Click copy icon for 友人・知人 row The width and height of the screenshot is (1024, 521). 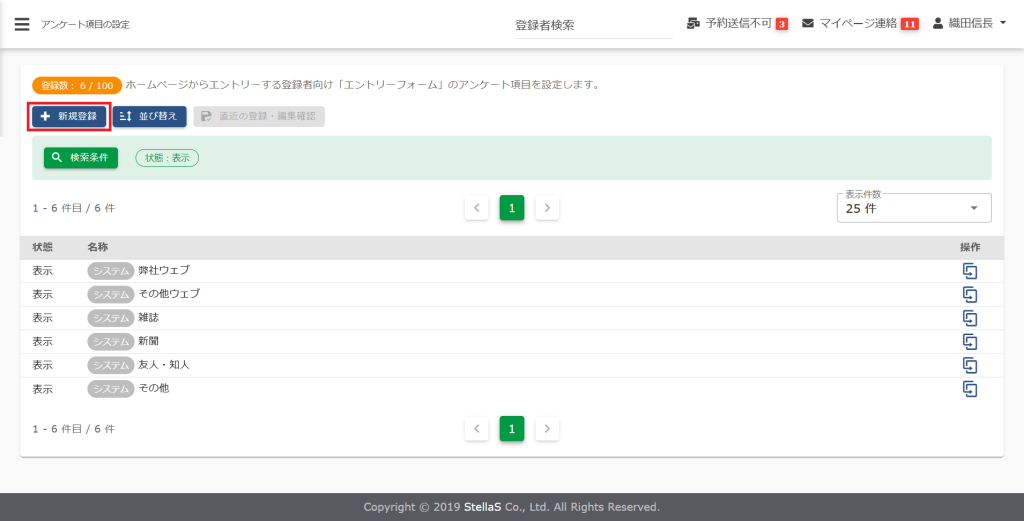969,365
